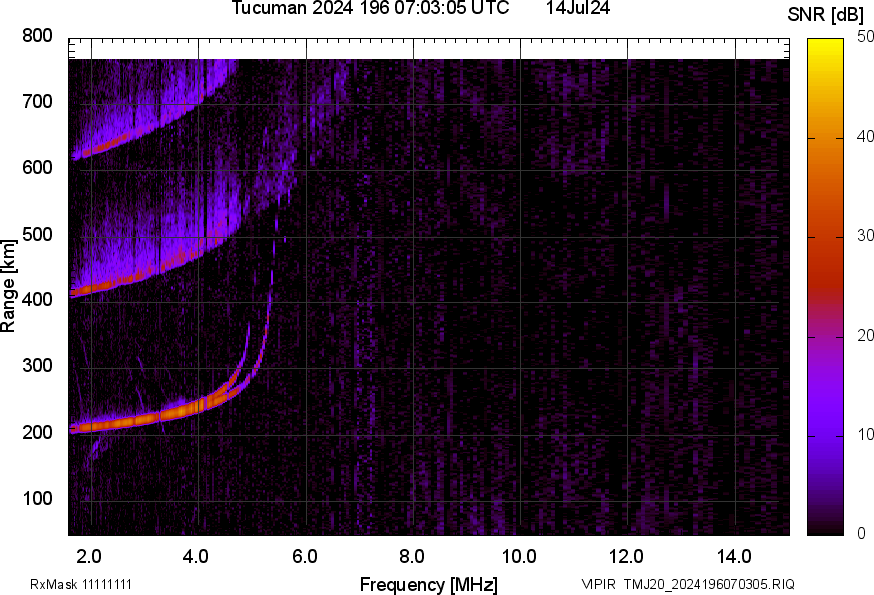Click the colorbar value 20
The width and height of the screenshot is (874, 595).
[865, 335]
